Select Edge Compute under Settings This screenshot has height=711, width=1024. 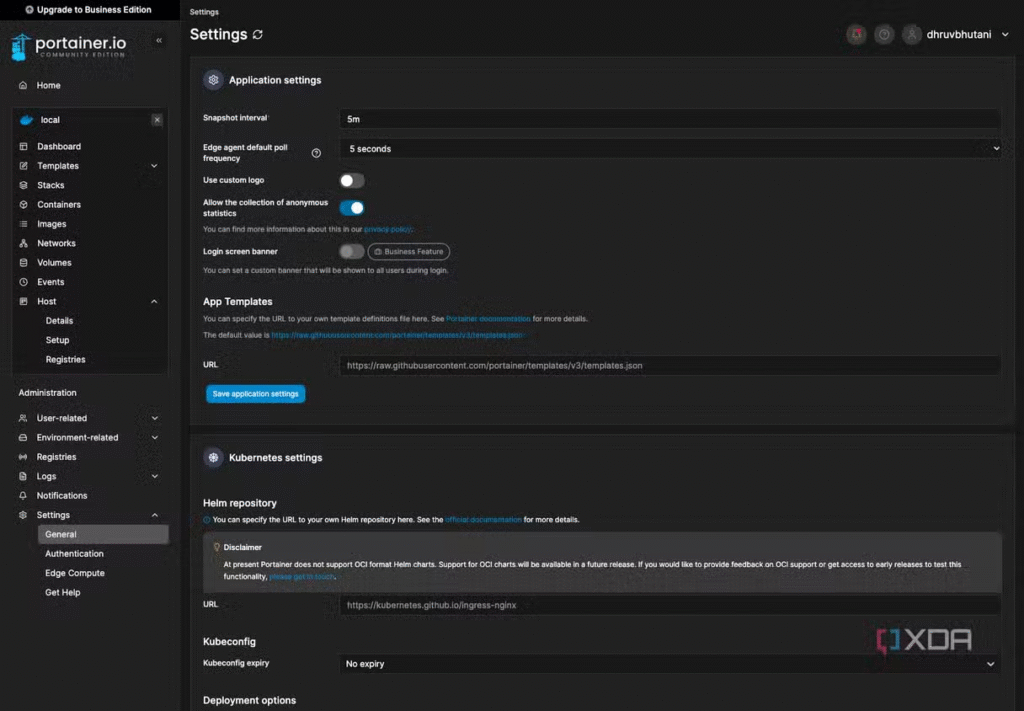(74, 573)
